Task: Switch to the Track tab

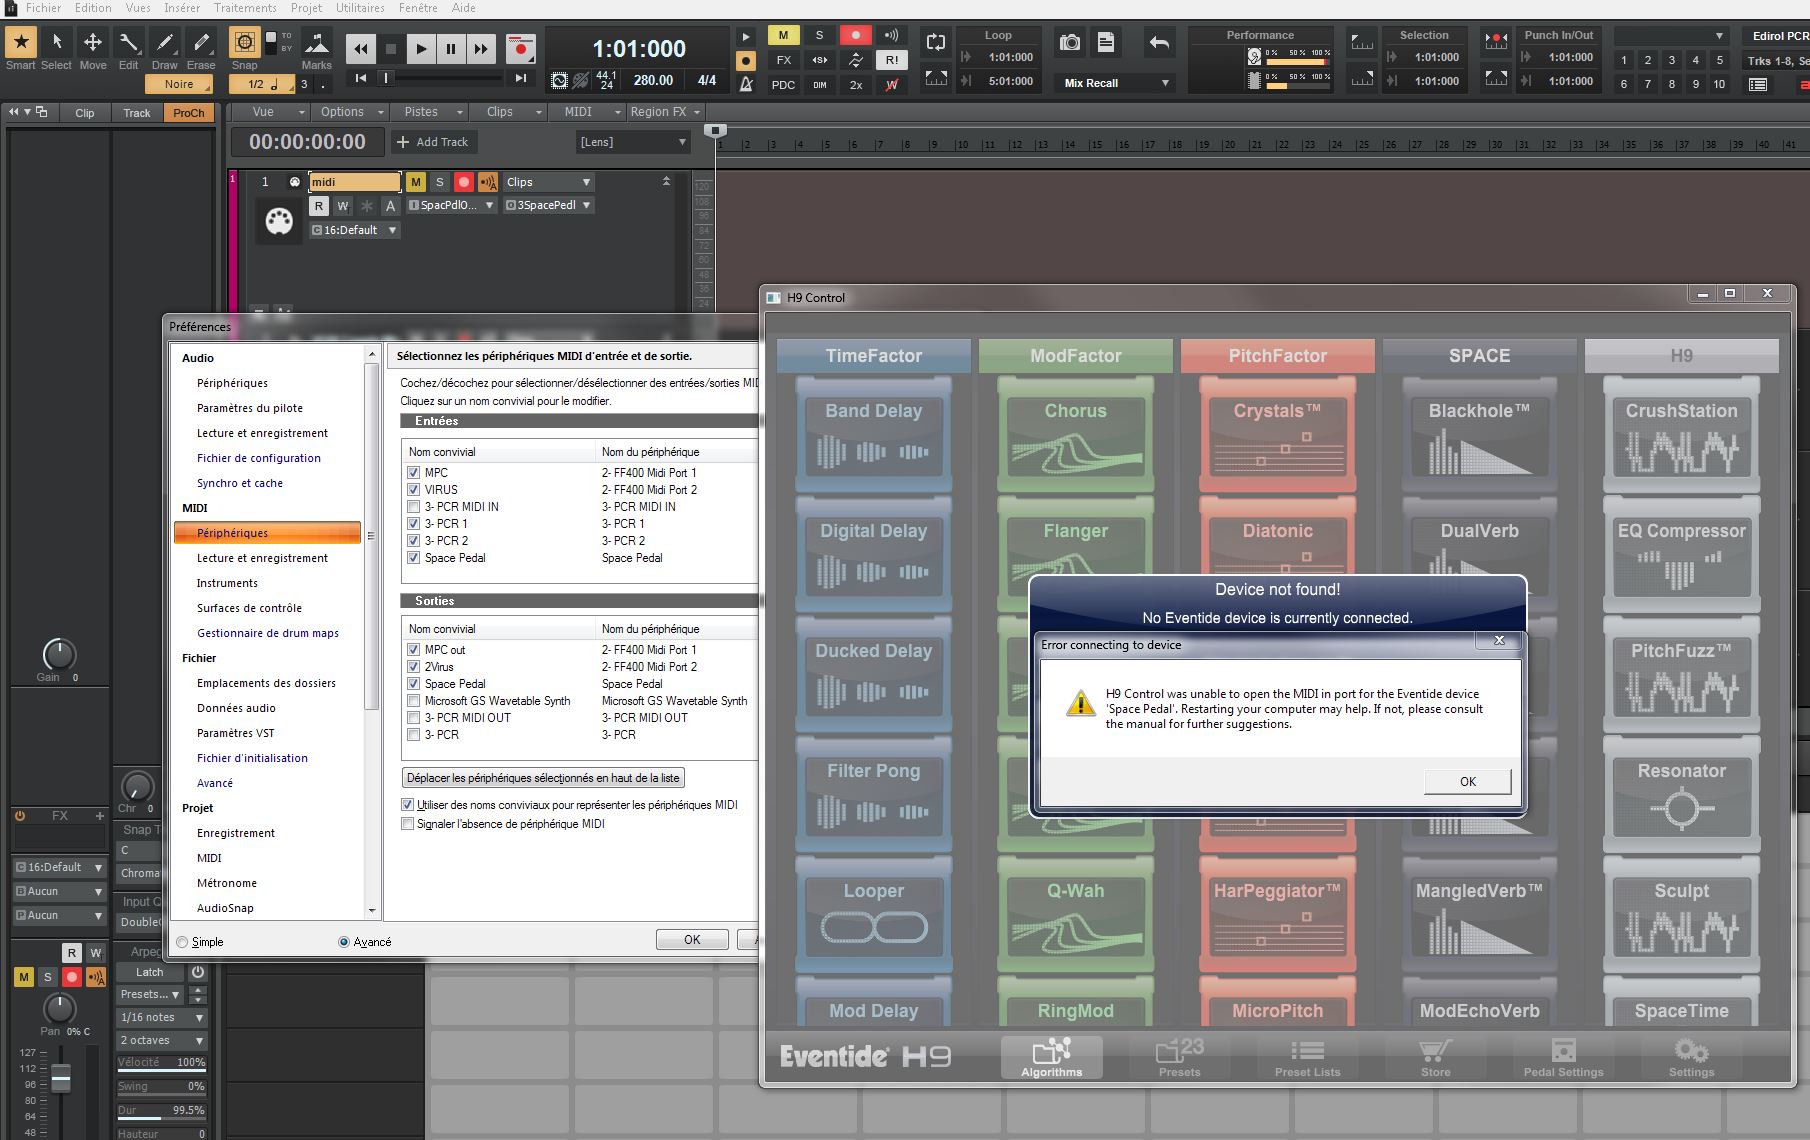Action: [x=137, y=113]
